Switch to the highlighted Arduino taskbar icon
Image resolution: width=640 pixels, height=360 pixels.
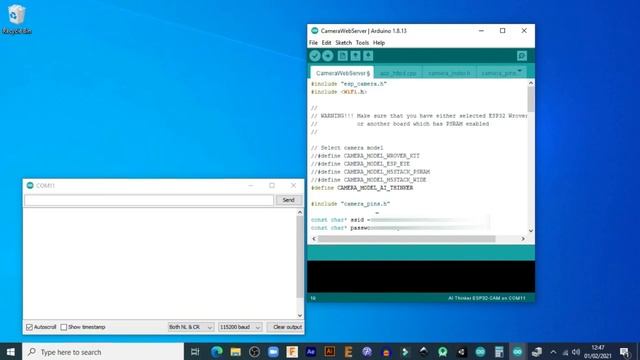518,352
